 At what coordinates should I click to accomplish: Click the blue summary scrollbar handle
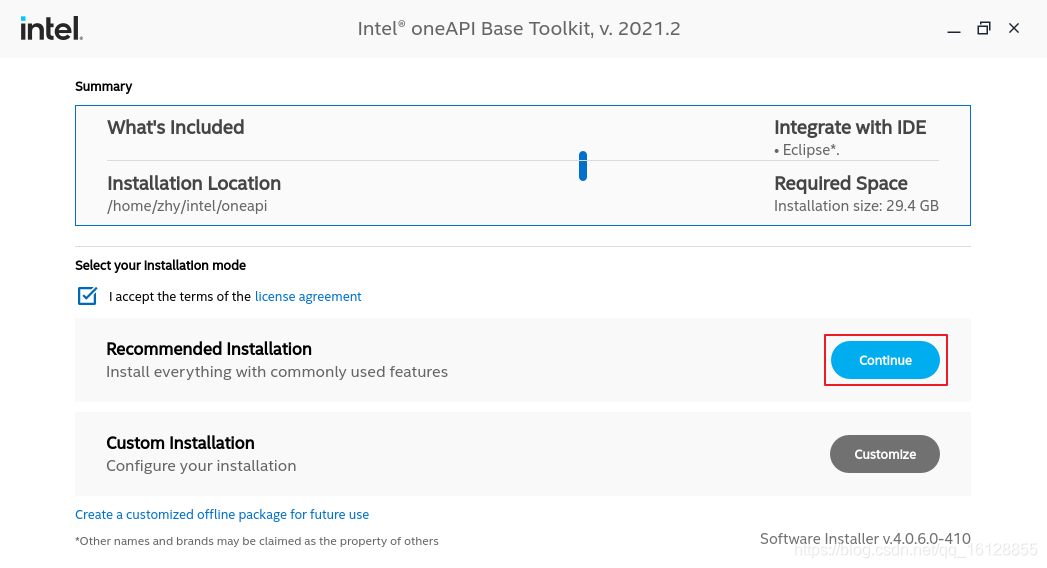[x=583, y=166]
